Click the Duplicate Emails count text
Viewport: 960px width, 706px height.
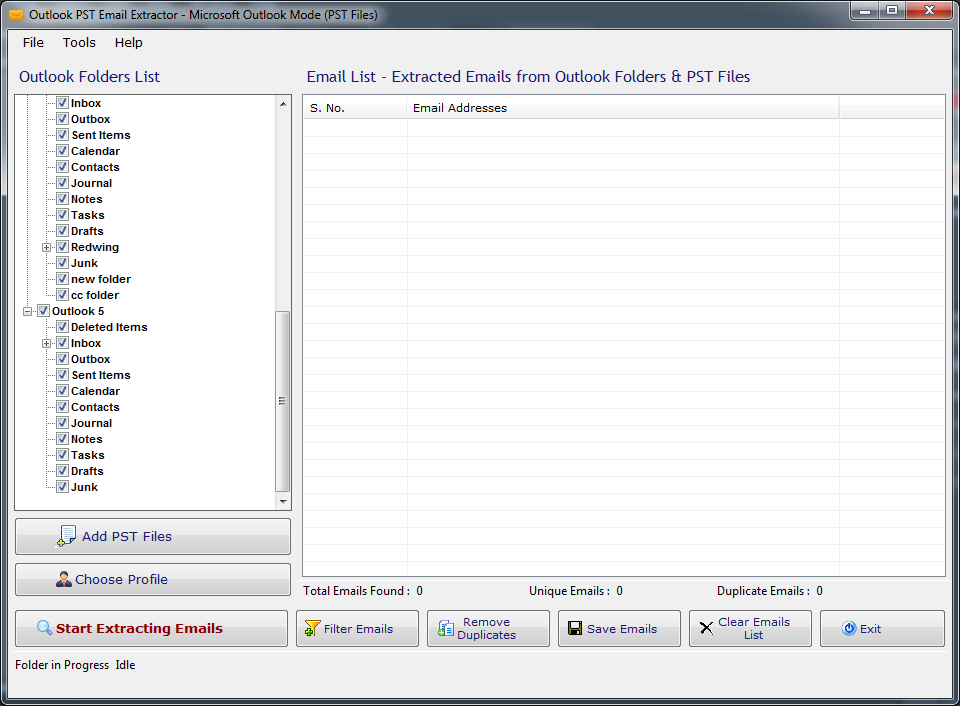(x=770, y=591)
